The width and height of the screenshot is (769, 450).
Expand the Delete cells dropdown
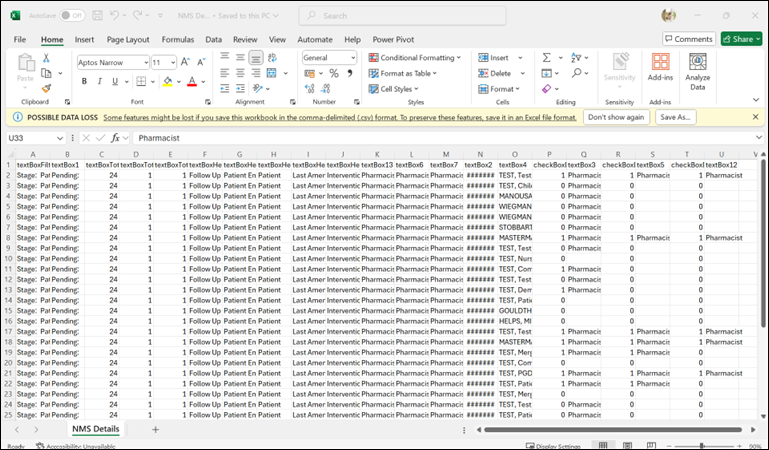pyautogui.click(x=522, y=74)
